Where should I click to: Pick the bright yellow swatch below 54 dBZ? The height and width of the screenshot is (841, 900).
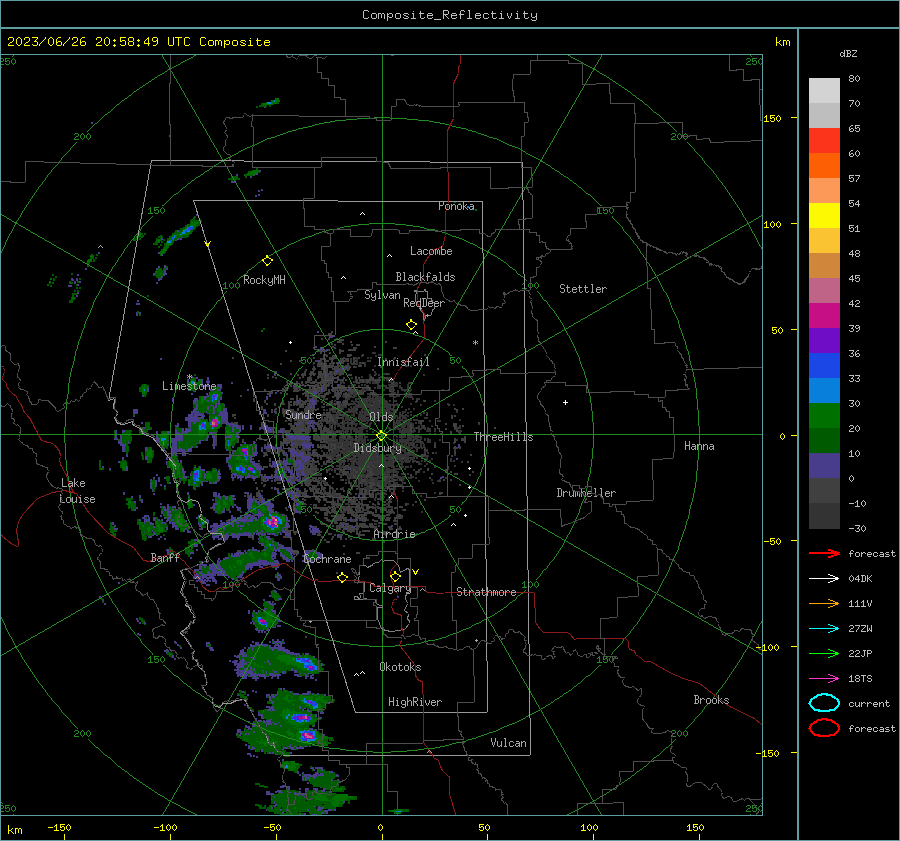click(x=824, y=216)
